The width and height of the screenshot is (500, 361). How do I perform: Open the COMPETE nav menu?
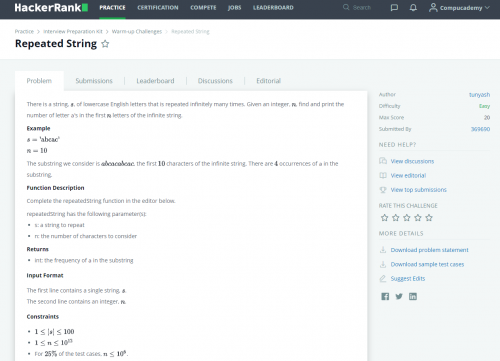click(x=203, y=8)
